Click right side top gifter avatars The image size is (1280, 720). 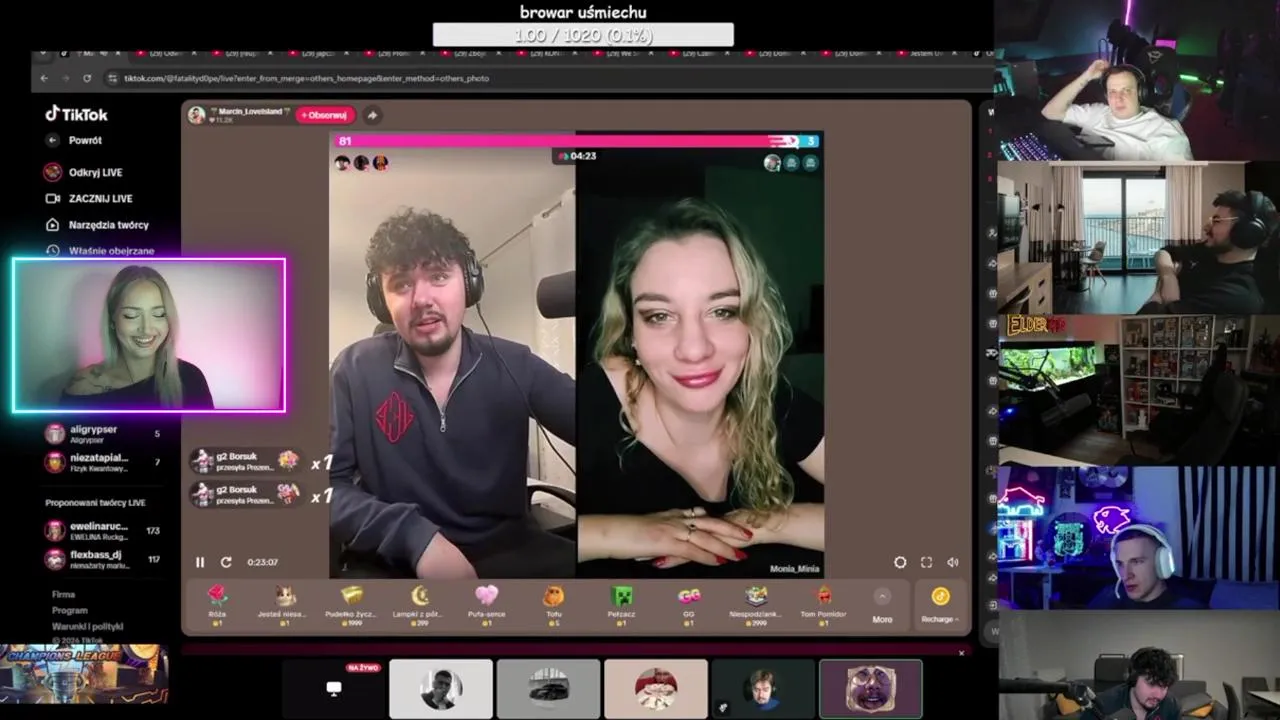click(791, 163)
